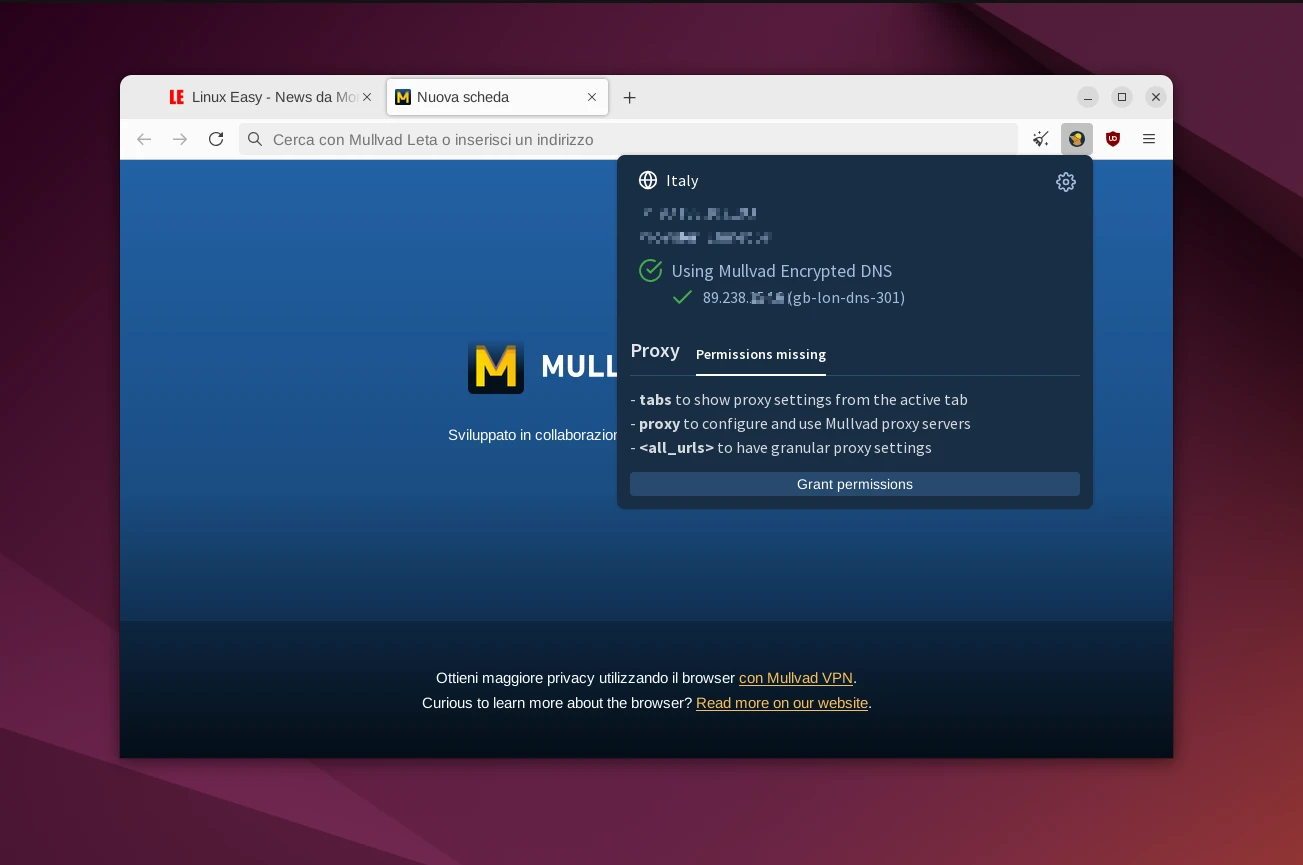Image resolution: width=1303 pixels, height=865 pixels.
Task: Select the Permissions missing section under Proxy
Action: [x=761, y=355]
